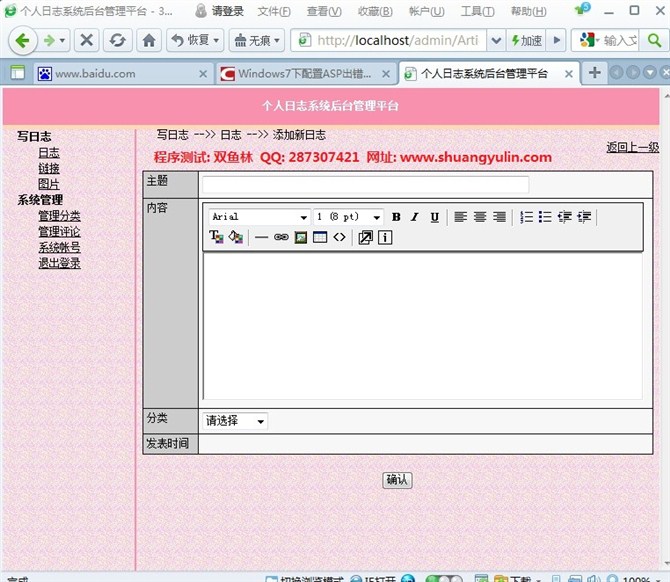Stop loading the page
670x582 pixels.
click(87, 41)
